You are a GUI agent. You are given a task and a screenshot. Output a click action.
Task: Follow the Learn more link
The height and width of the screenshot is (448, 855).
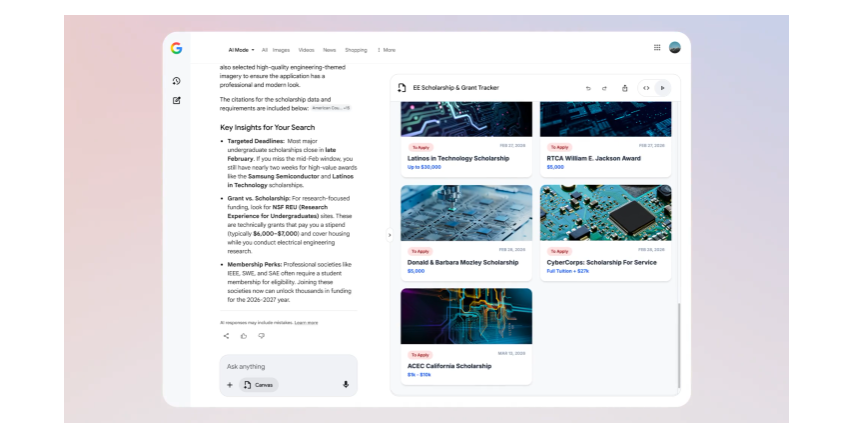coord(306,323)
